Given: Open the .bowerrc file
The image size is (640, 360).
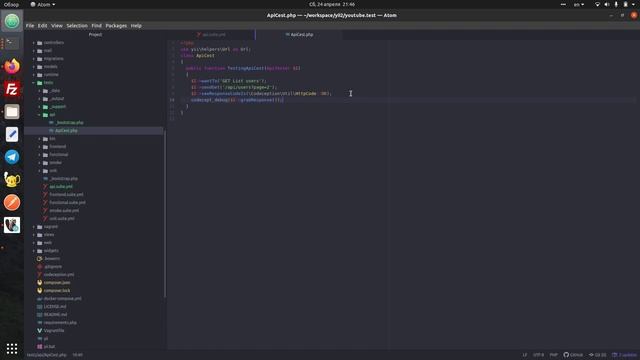Looking at the screenshot, I should coord(52,258).
